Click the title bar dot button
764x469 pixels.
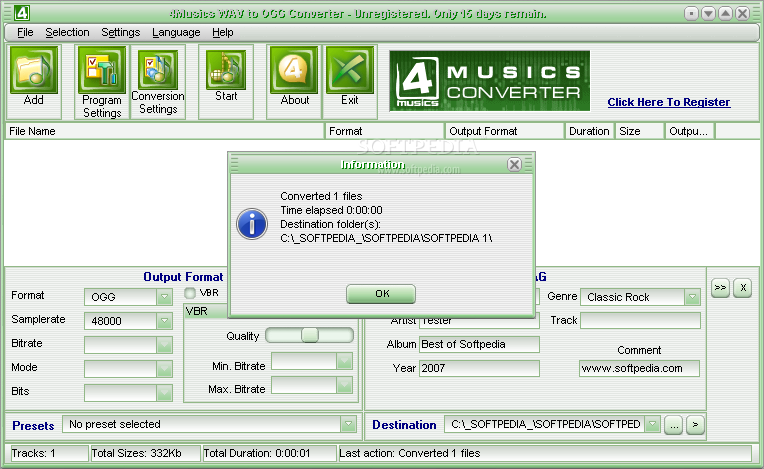[691, 14]
